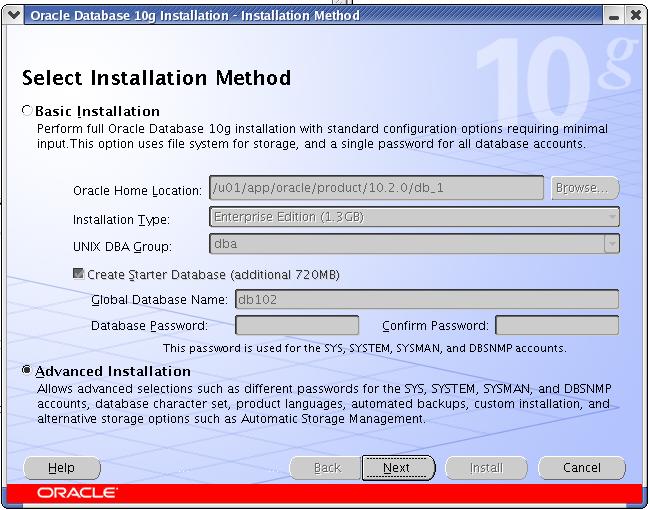Viewport: 650px width, 510px height.
Task: Go to the previous step with Back
Action: tap(326, 468)
